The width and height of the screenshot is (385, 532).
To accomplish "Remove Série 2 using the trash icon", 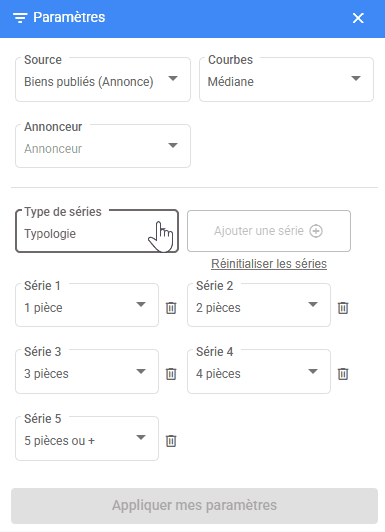I will (343, 308).
